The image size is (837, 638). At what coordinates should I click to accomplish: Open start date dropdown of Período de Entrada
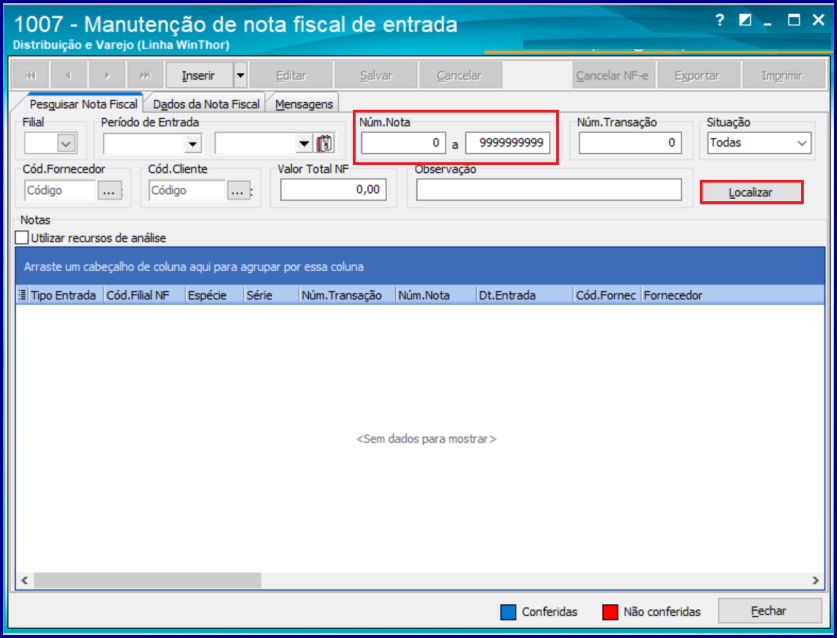[x=193, y=143]
